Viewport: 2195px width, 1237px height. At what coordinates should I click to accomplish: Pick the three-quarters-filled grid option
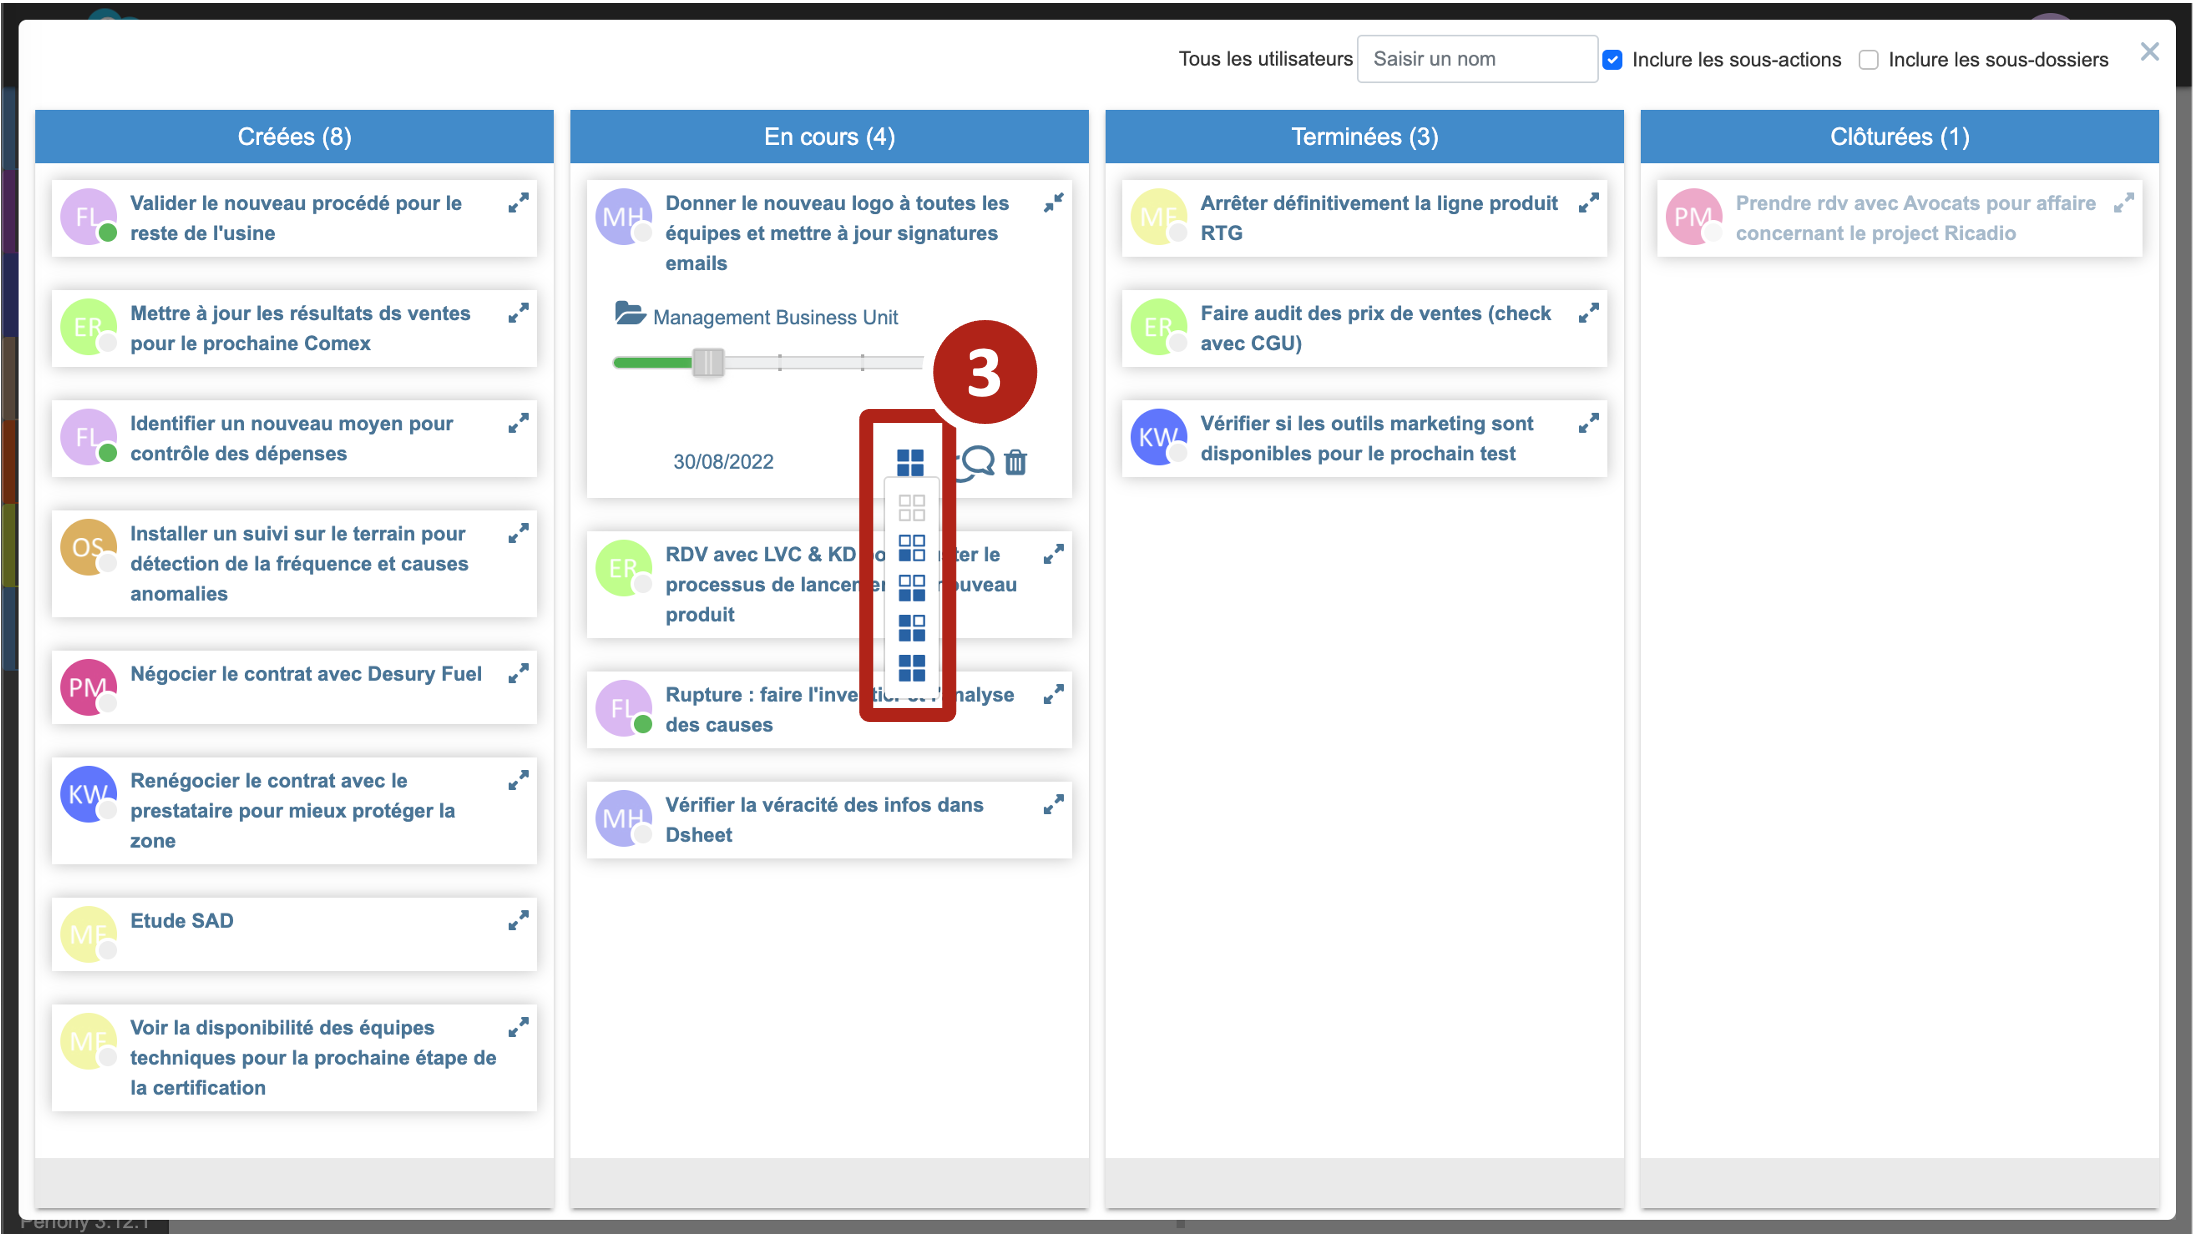[x=911, y=628]
